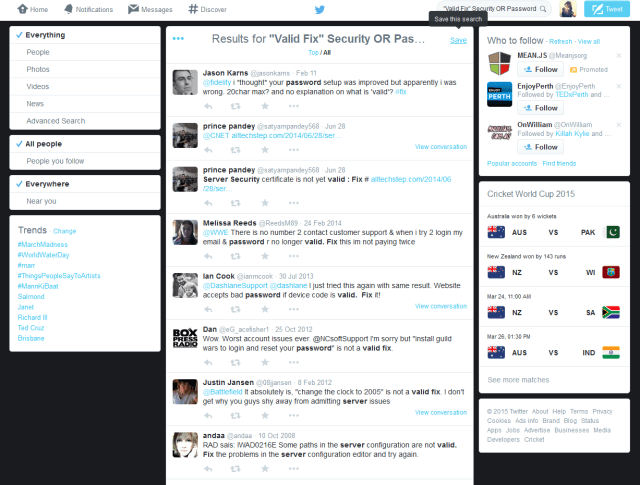Limit results to People you follow
Image resolution: width=640 pixels, height=485 pixels.
click(85, 161)
